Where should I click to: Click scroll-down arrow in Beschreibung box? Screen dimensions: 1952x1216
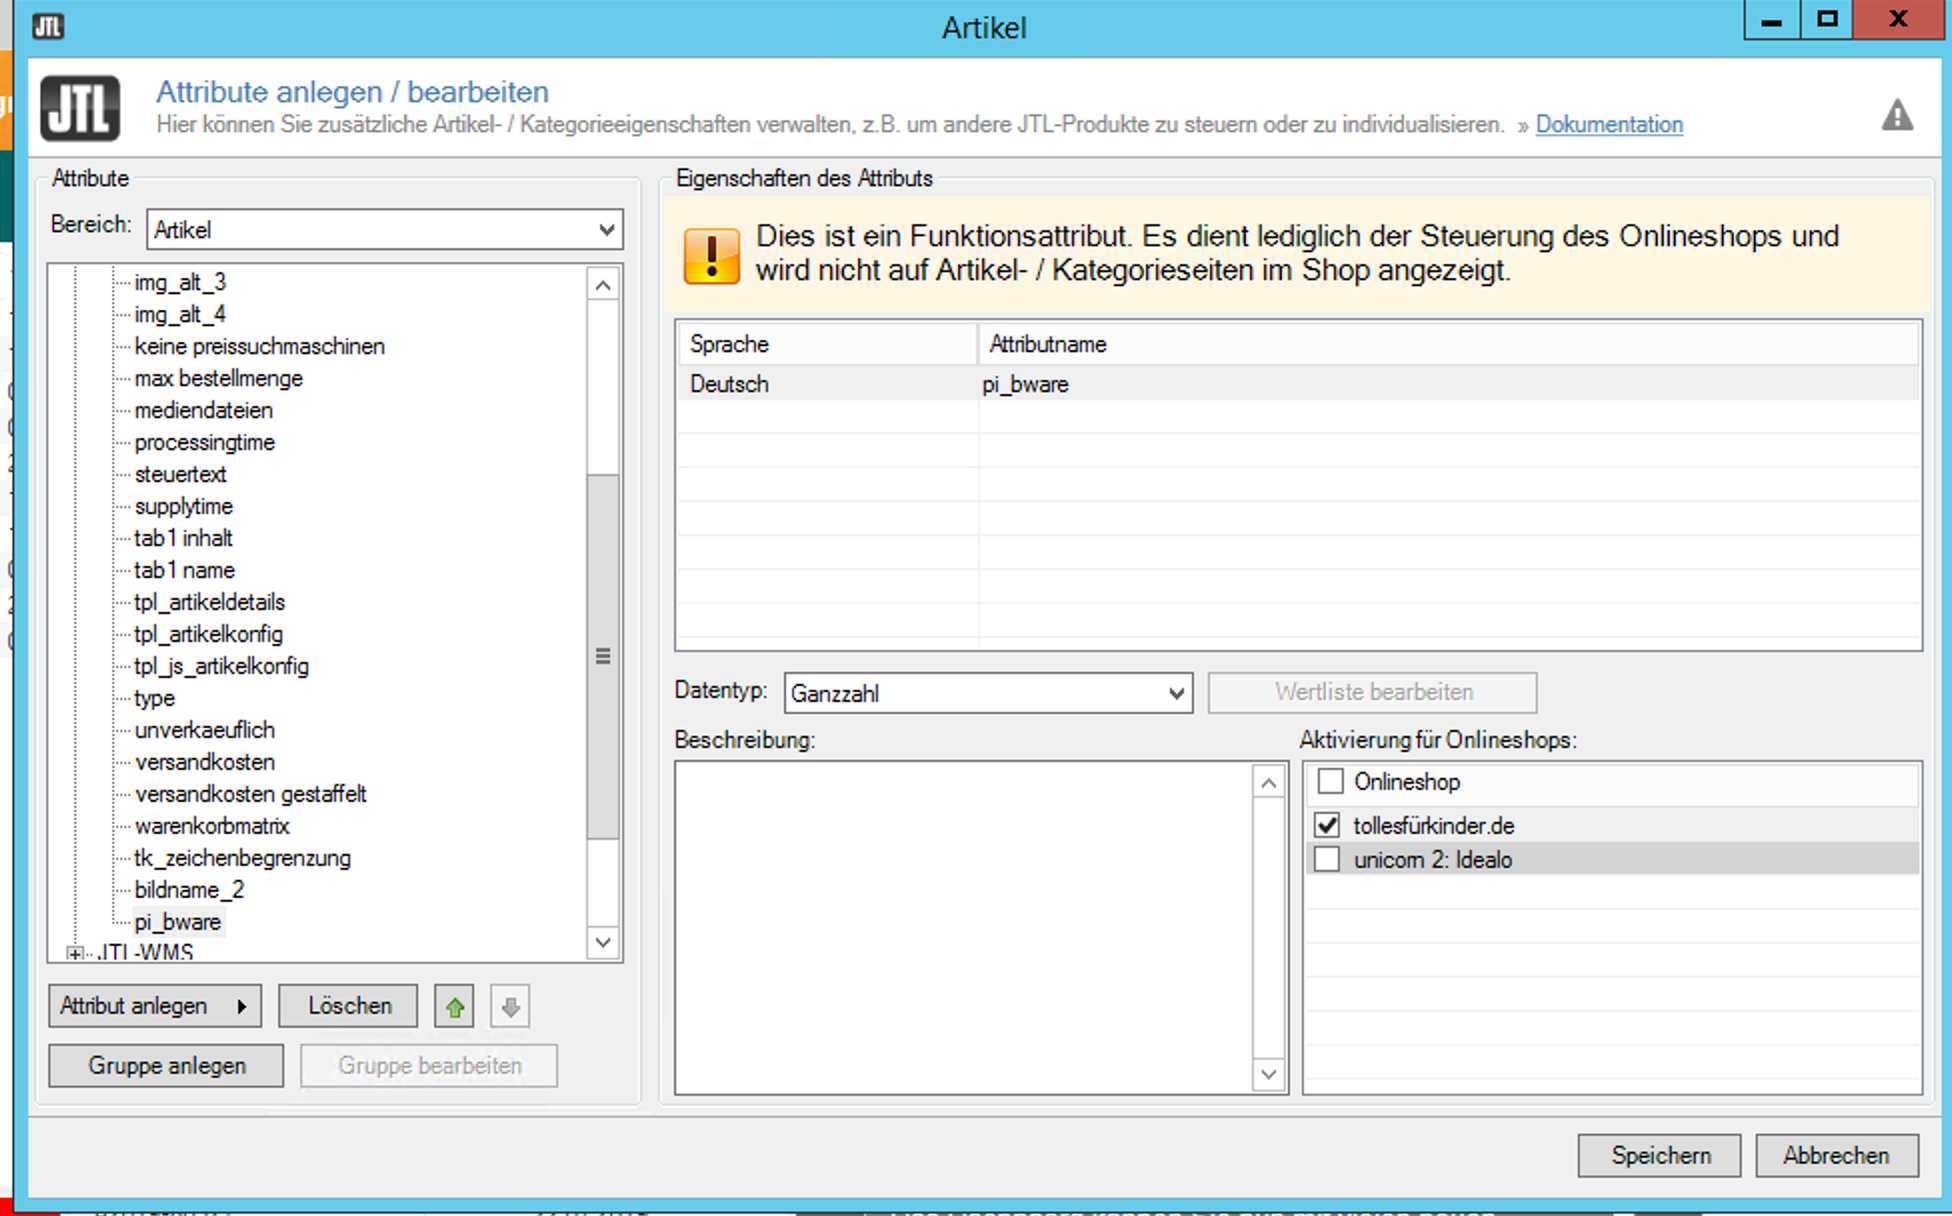[x=1268, y=1074]
